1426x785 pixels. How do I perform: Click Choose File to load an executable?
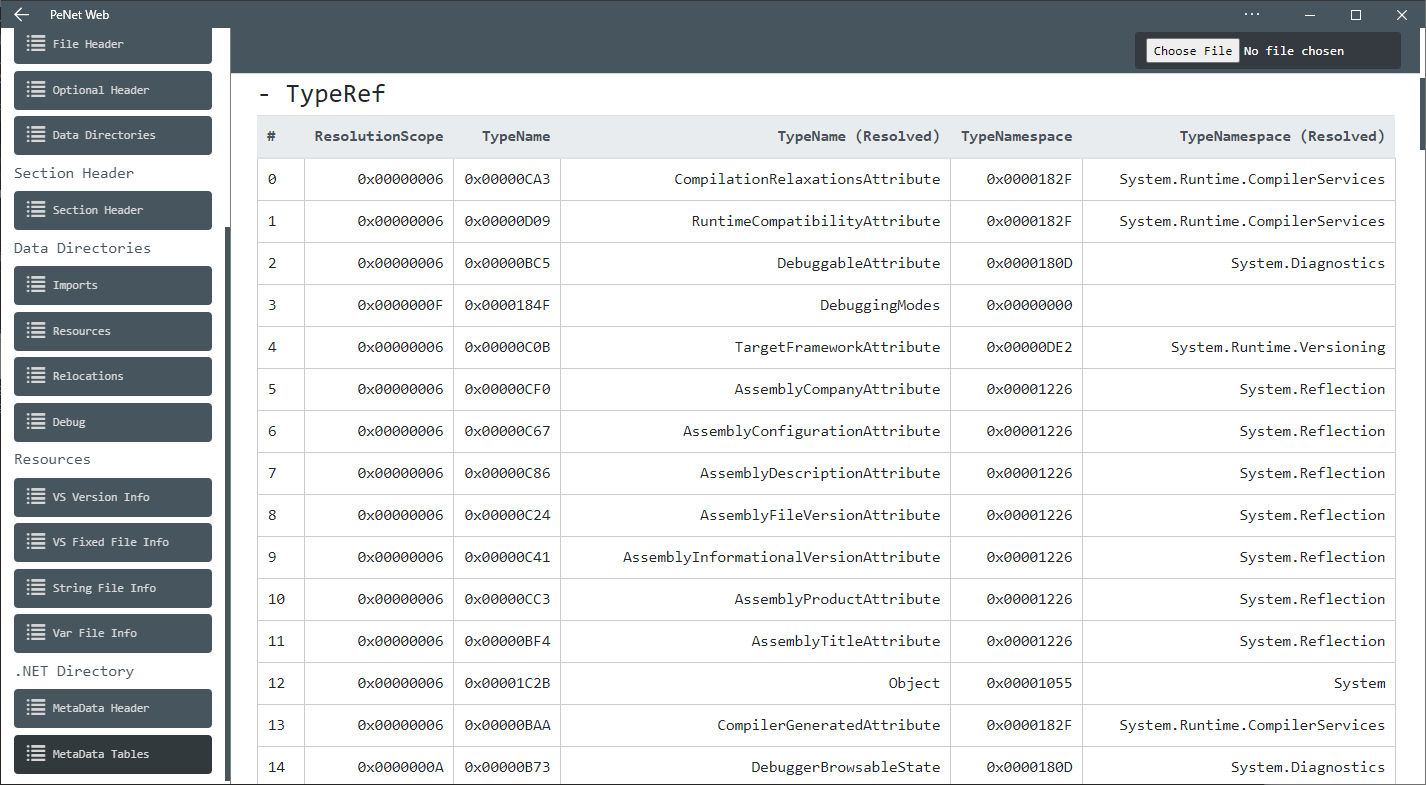coord(1192,50)
